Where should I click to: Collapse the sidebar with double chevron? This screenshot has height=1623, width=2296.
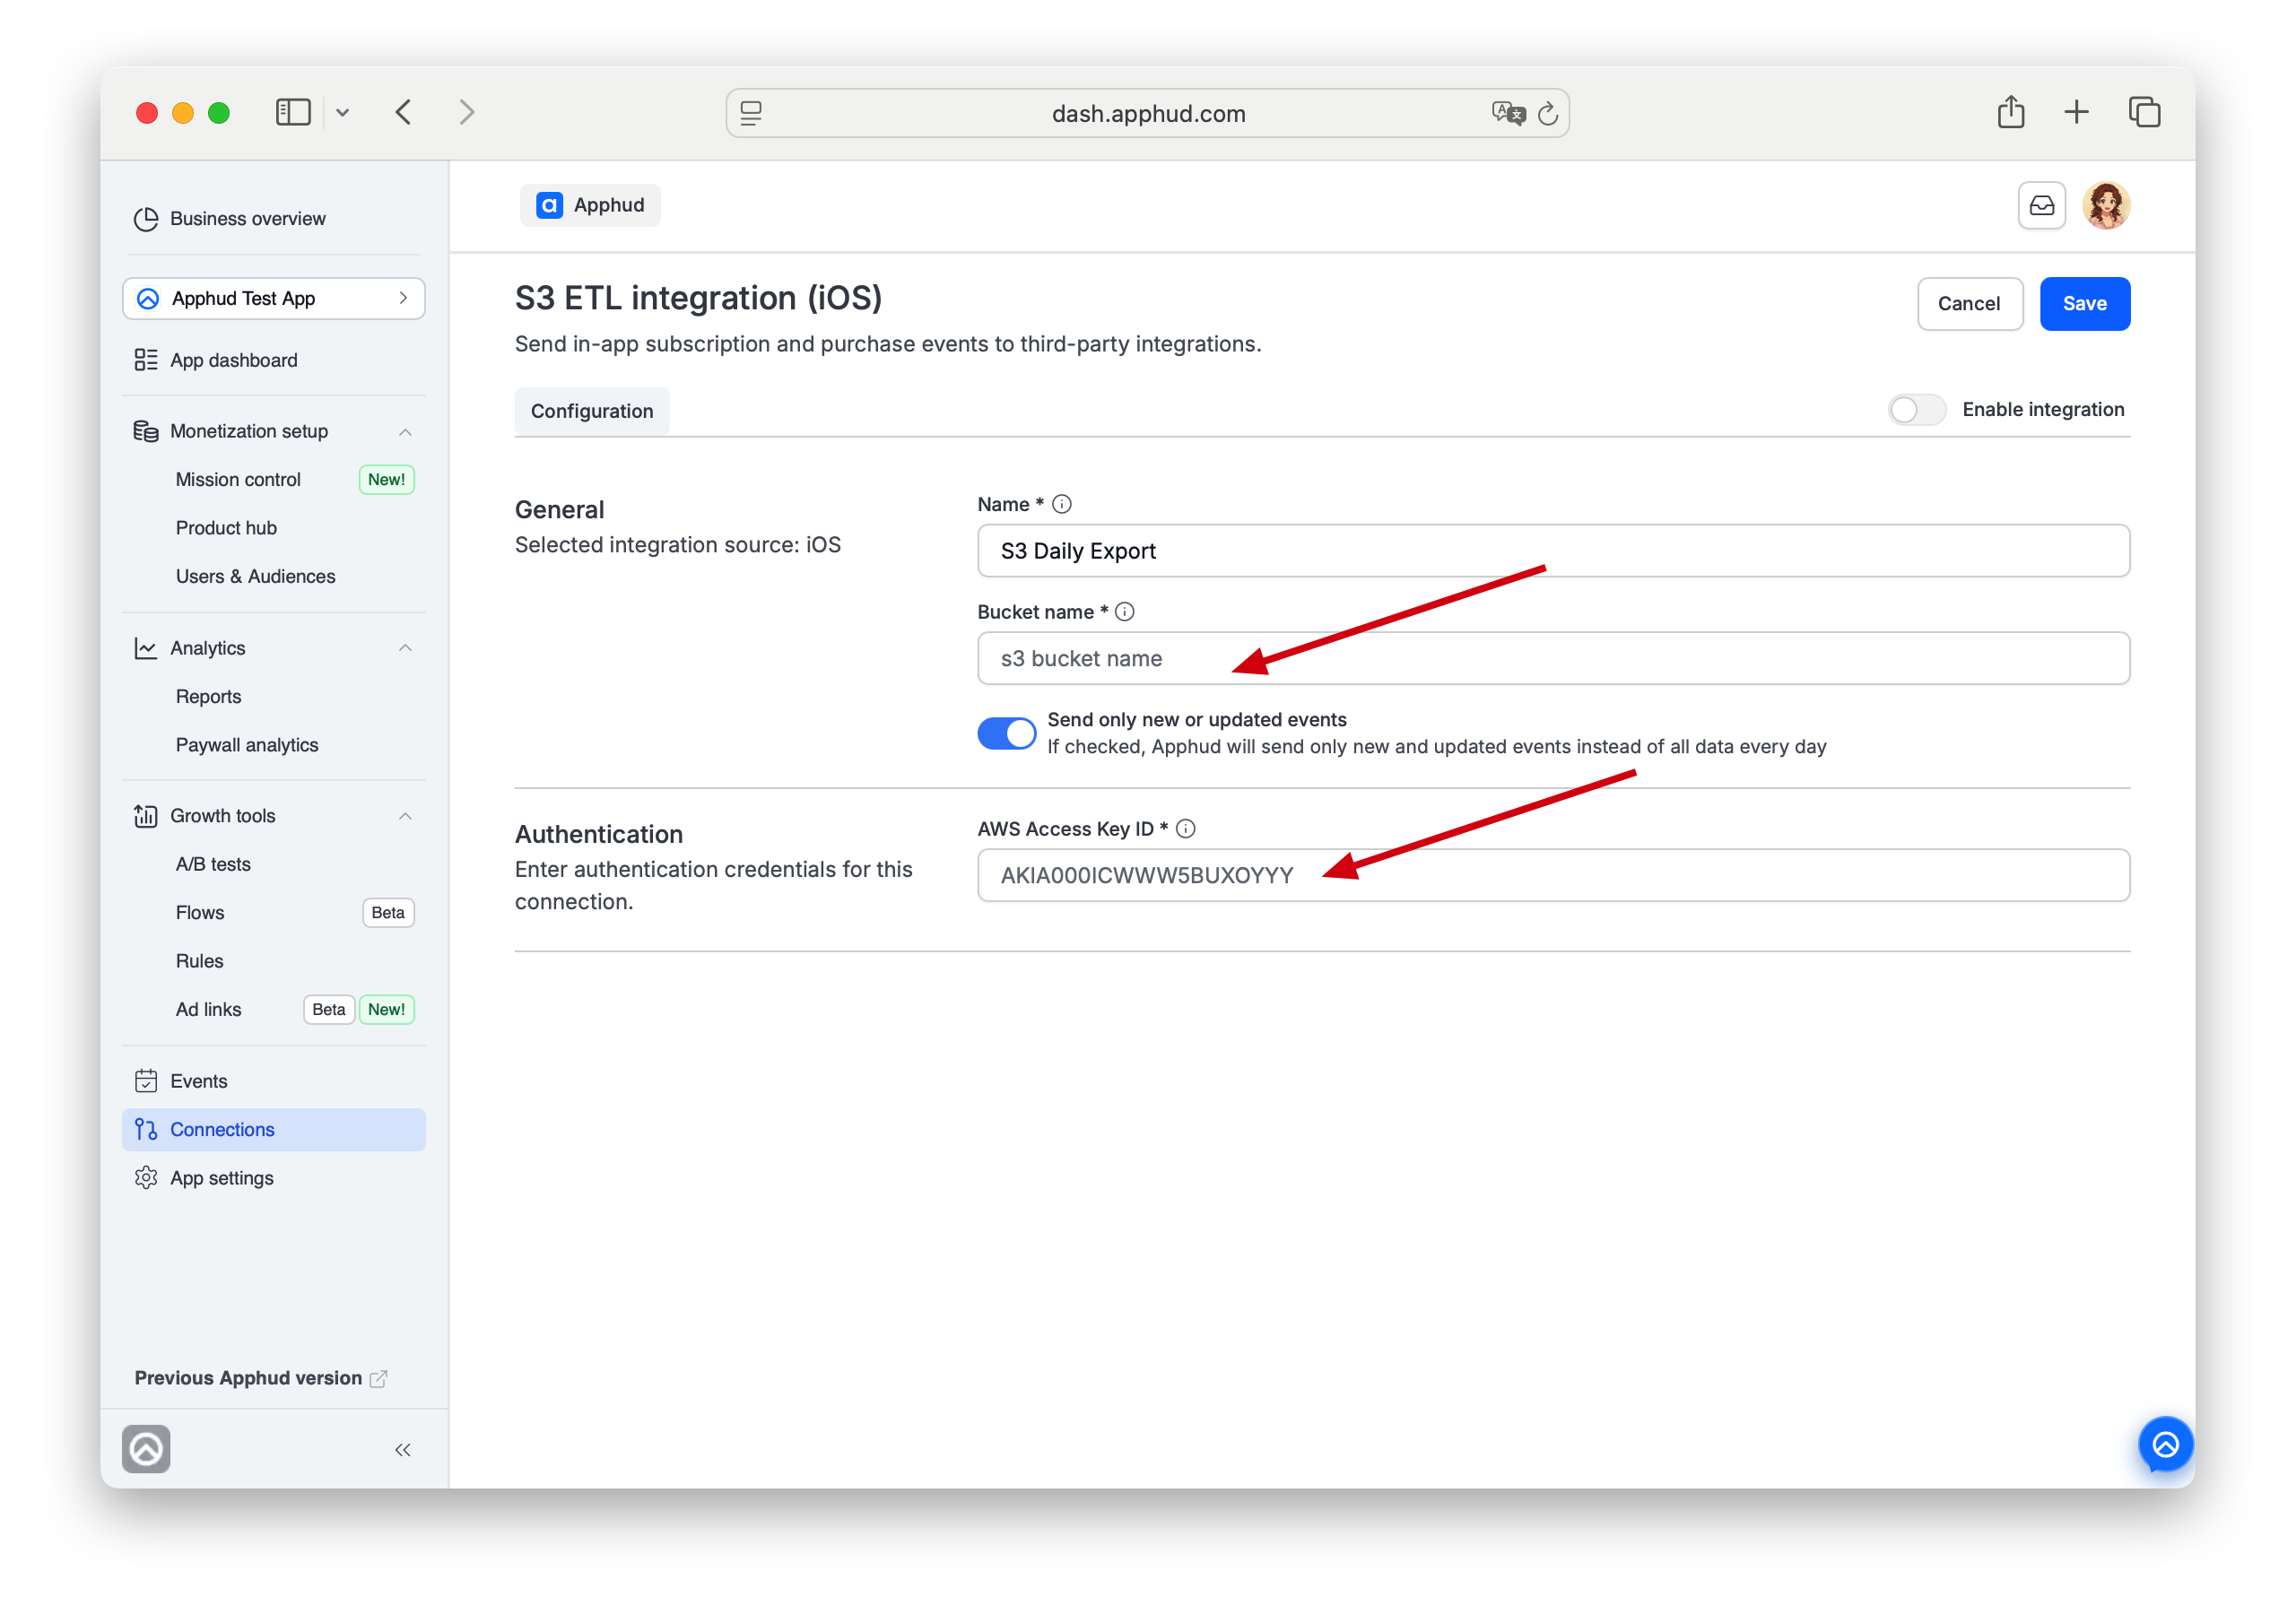click(402, 1450)
